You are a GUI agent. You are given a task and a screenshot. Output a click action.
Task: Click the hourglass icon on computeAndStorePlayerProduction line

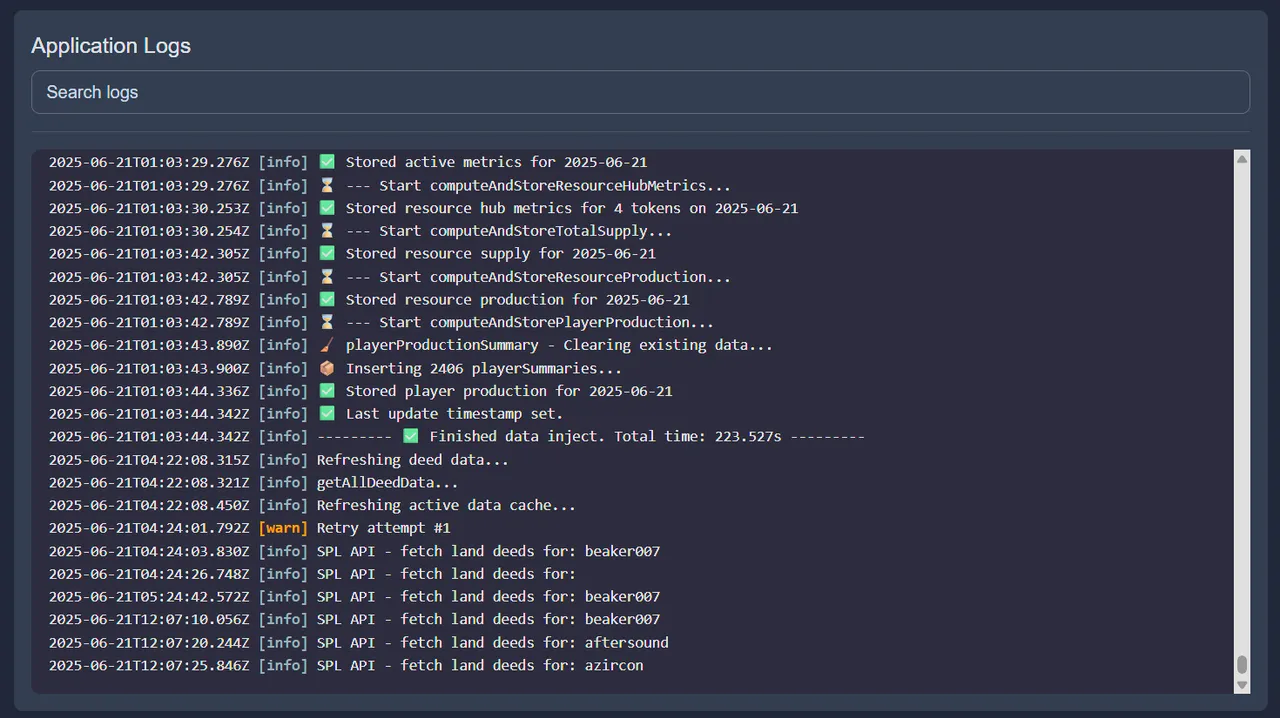(x=327, y=322)
